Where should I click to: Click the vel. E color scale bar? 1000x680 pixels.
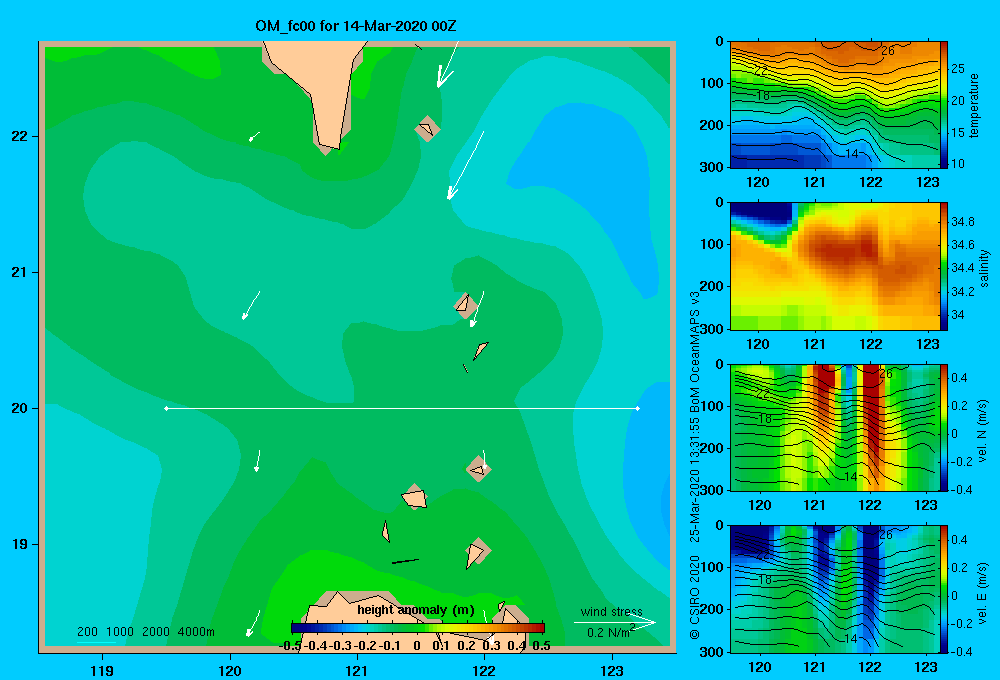click(x=944, y=589)
